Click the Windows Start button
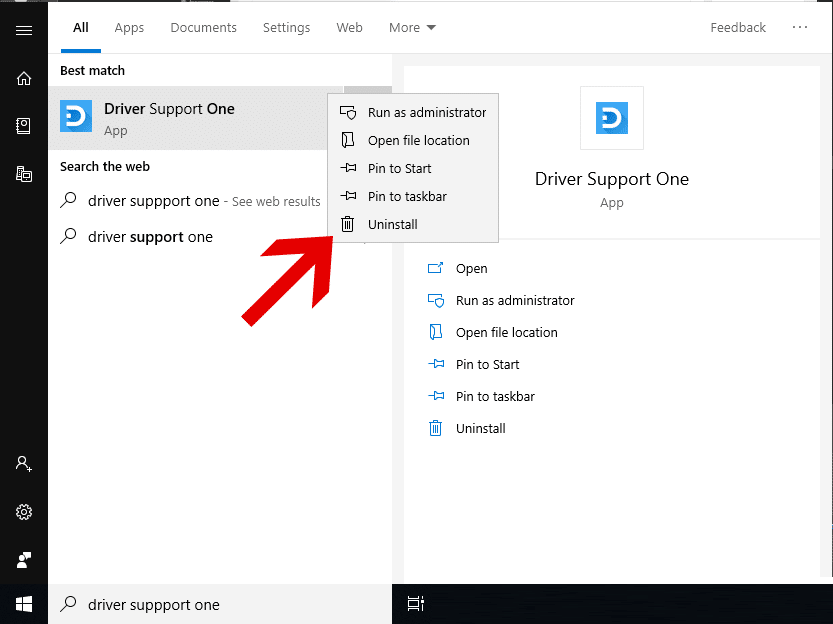The height and width of the screenshot is (624, 833). [24, 604]
